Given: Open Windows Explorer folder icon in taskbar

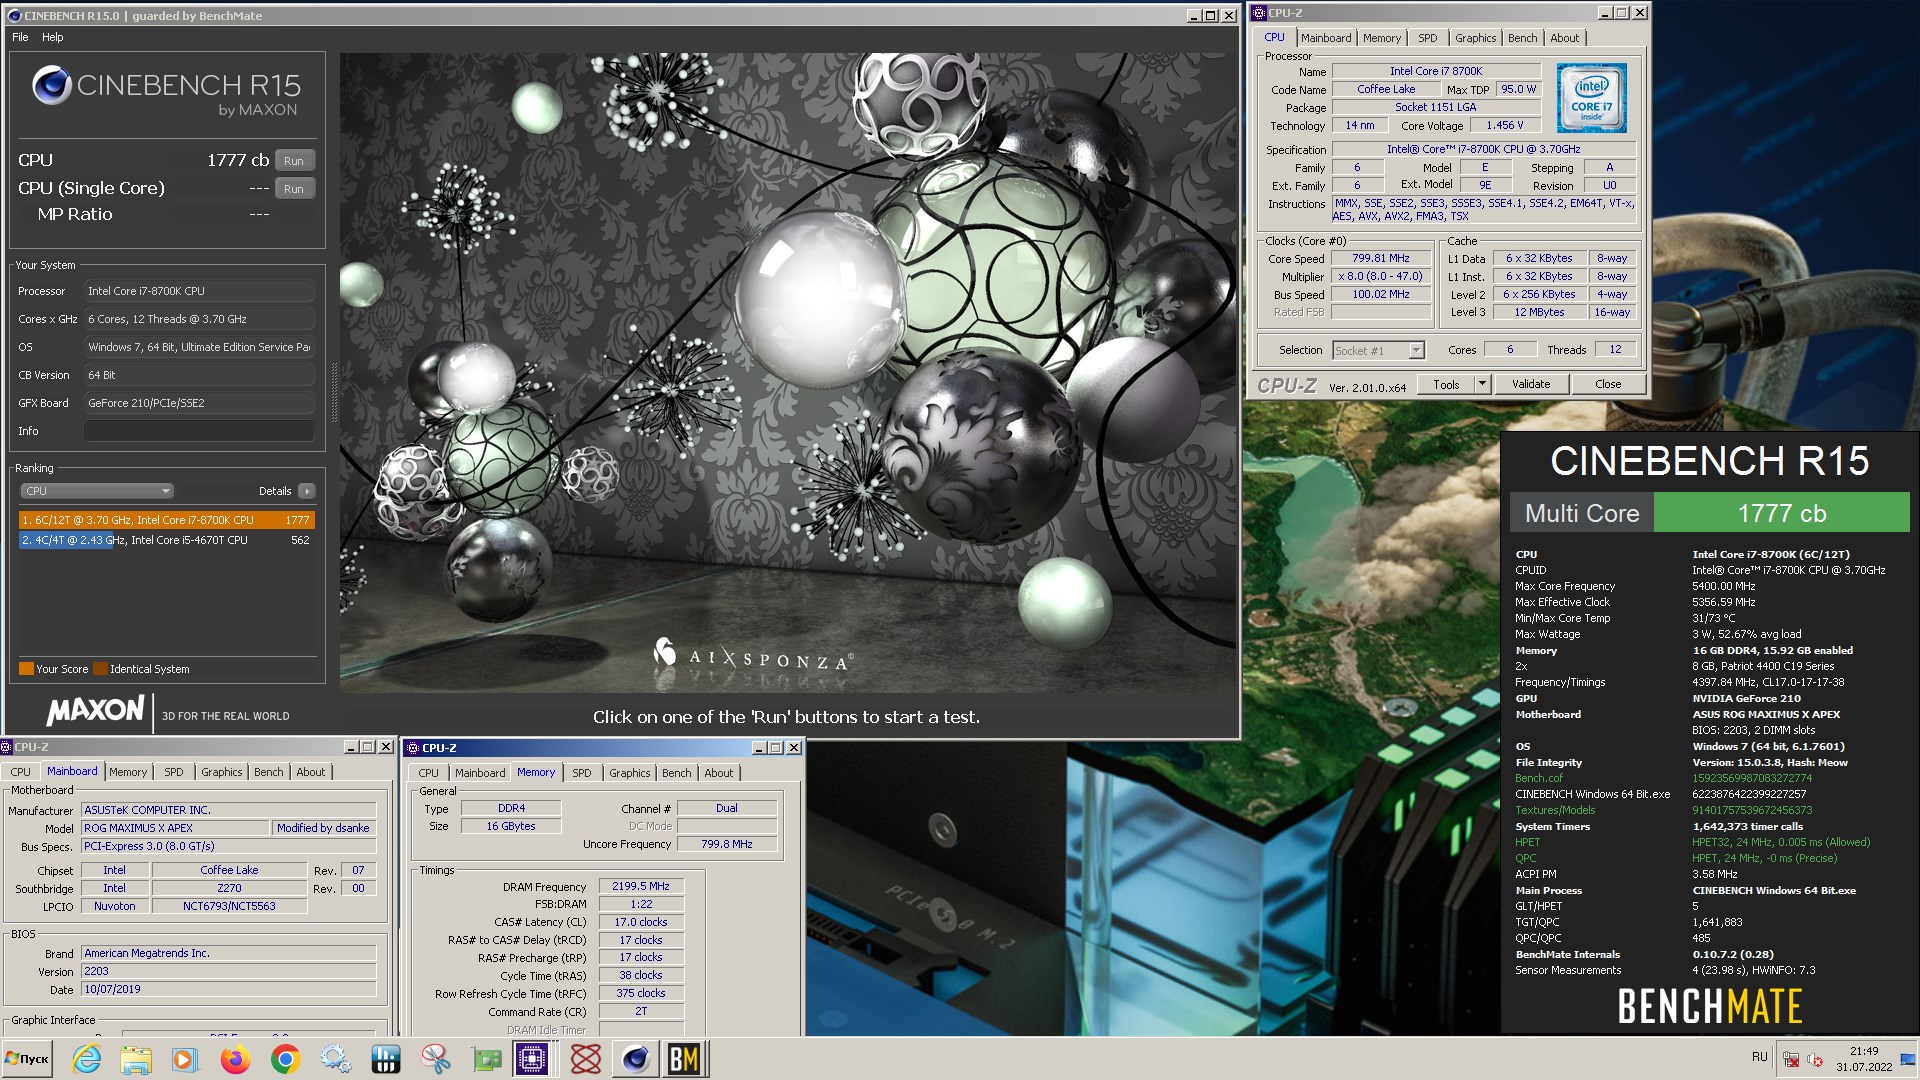Looking at the screenshot, I should 136,1058.
